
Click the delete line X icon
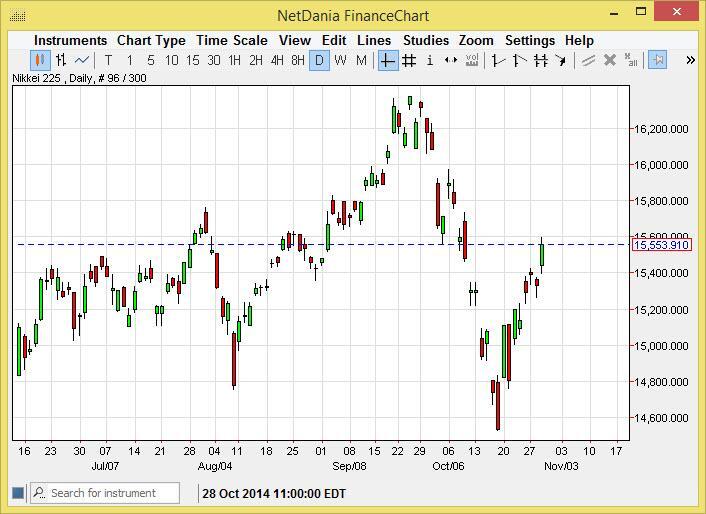point(609,60)
